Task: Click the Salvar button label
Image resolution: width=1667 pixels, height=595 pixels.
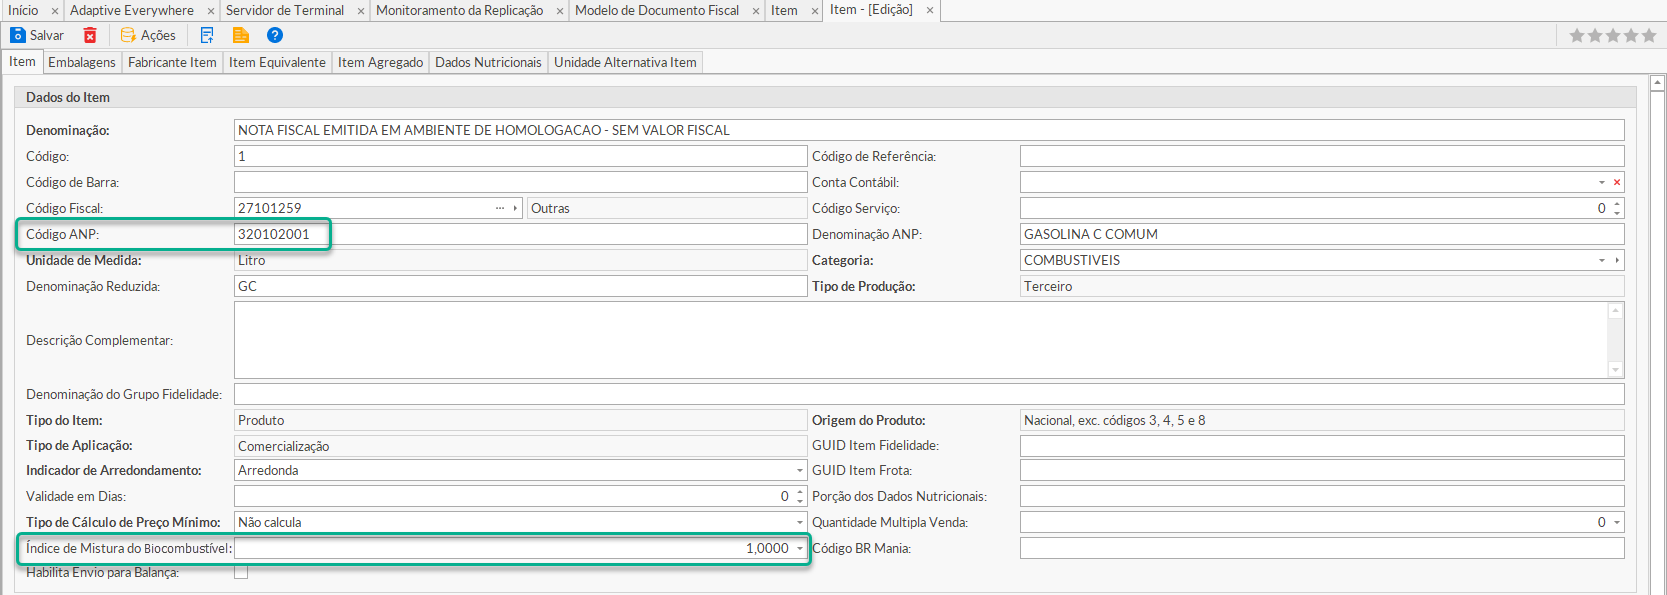Action: pyautogui.click(x=47, y=35)
